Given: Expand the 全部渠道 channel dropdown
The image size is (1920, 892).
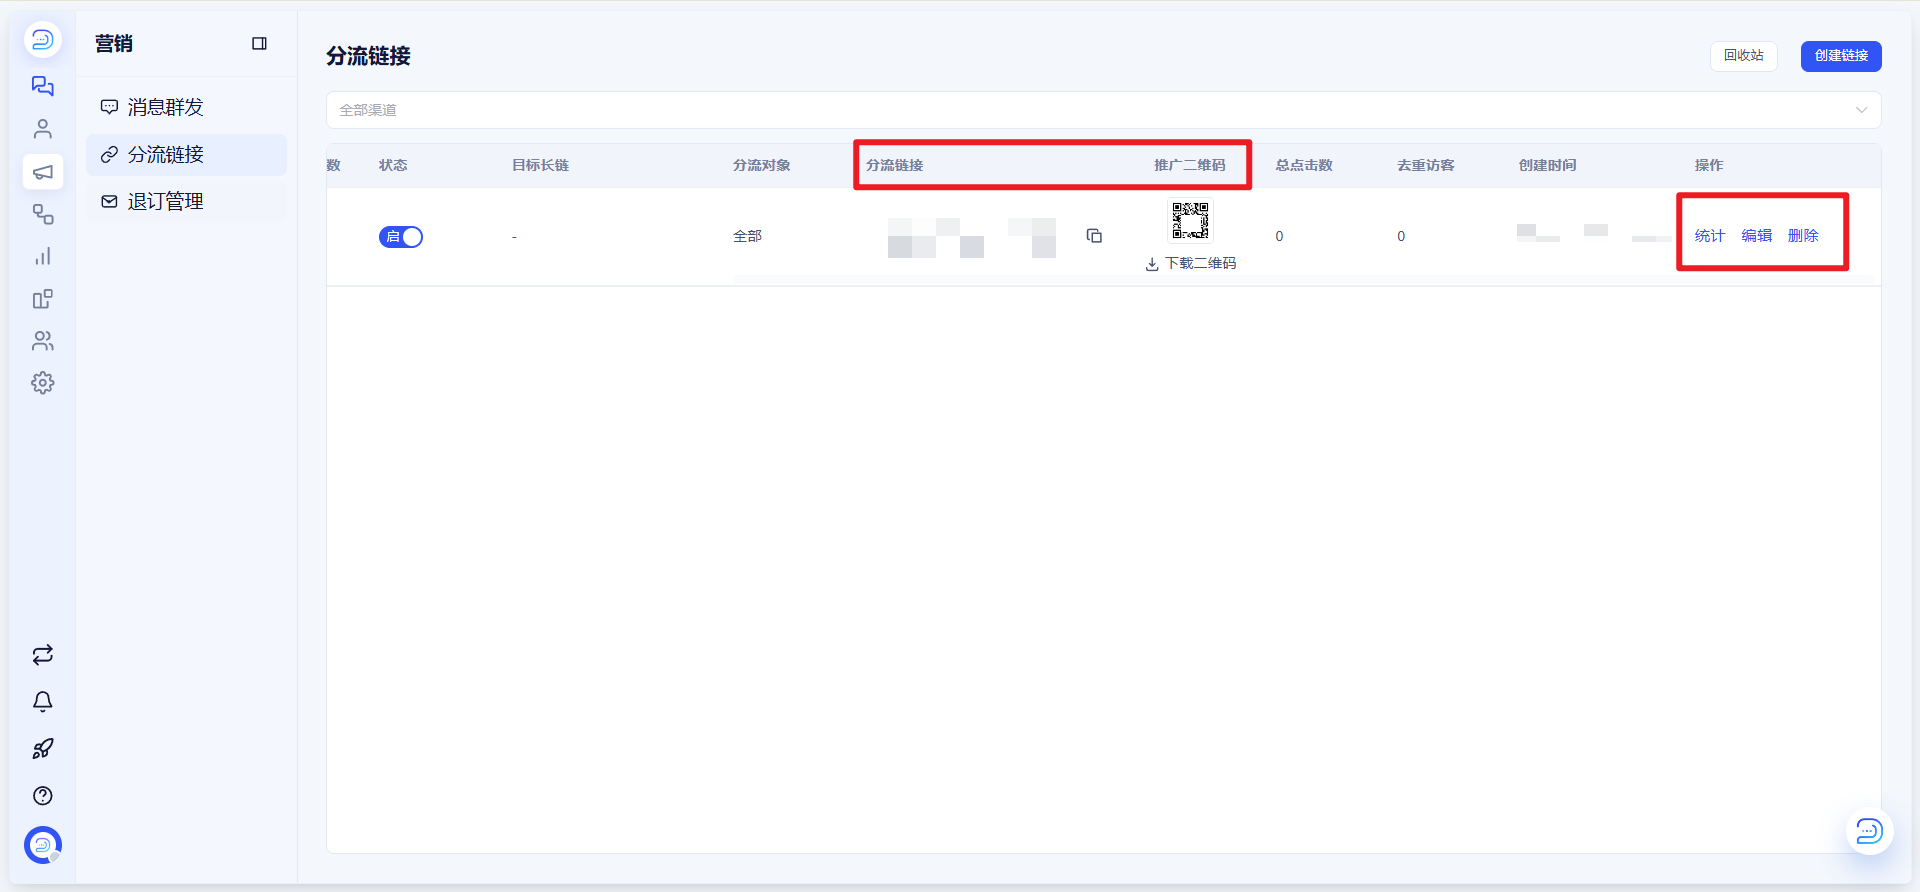Looking at the screenshot, I should pyautogui.click(x=1103, y=110).
